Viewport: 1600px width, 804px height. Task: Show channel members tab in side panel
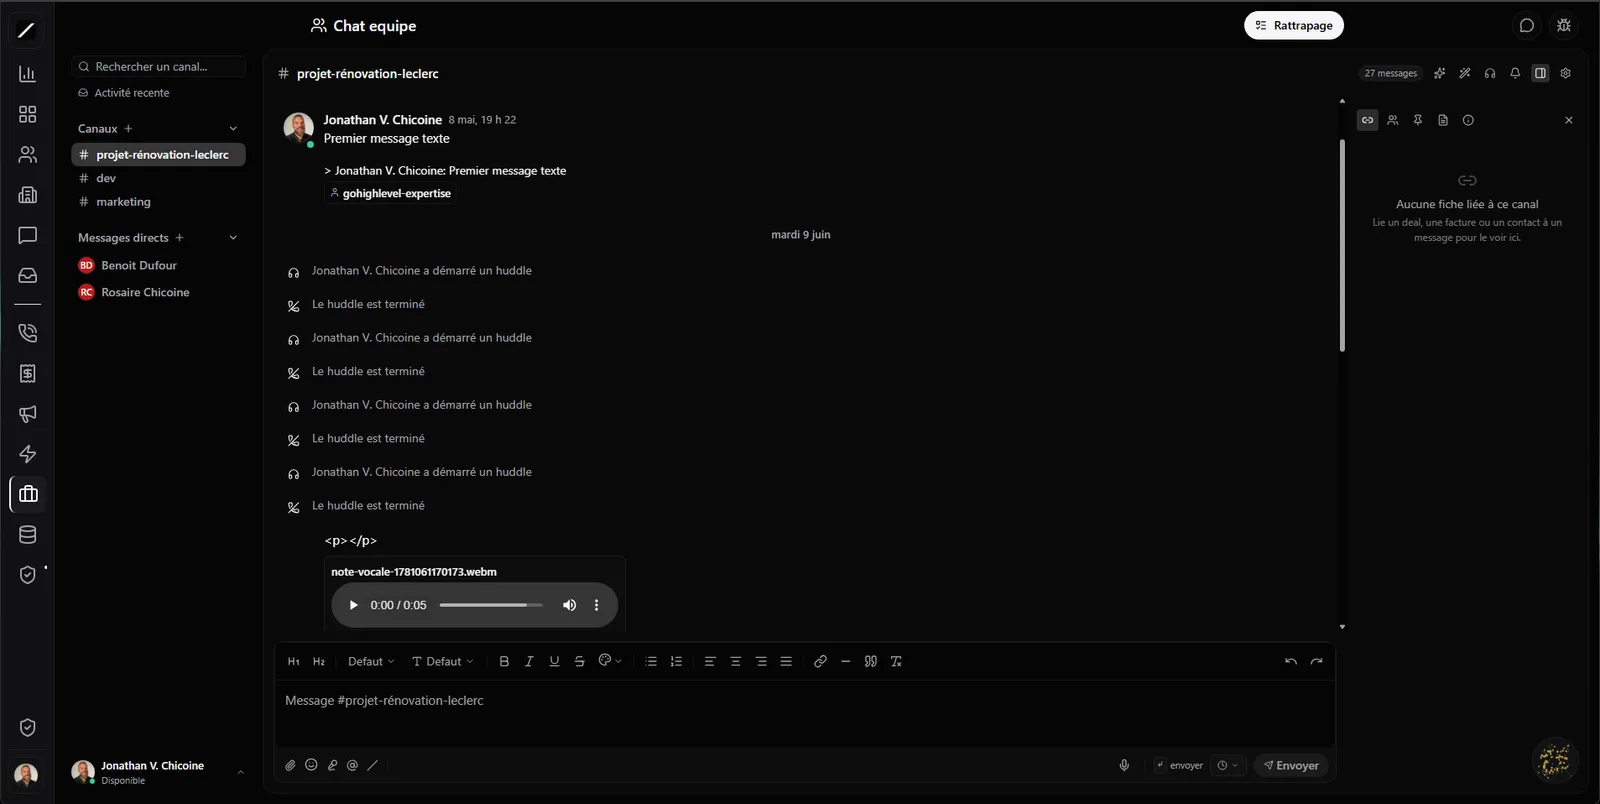1393,120
